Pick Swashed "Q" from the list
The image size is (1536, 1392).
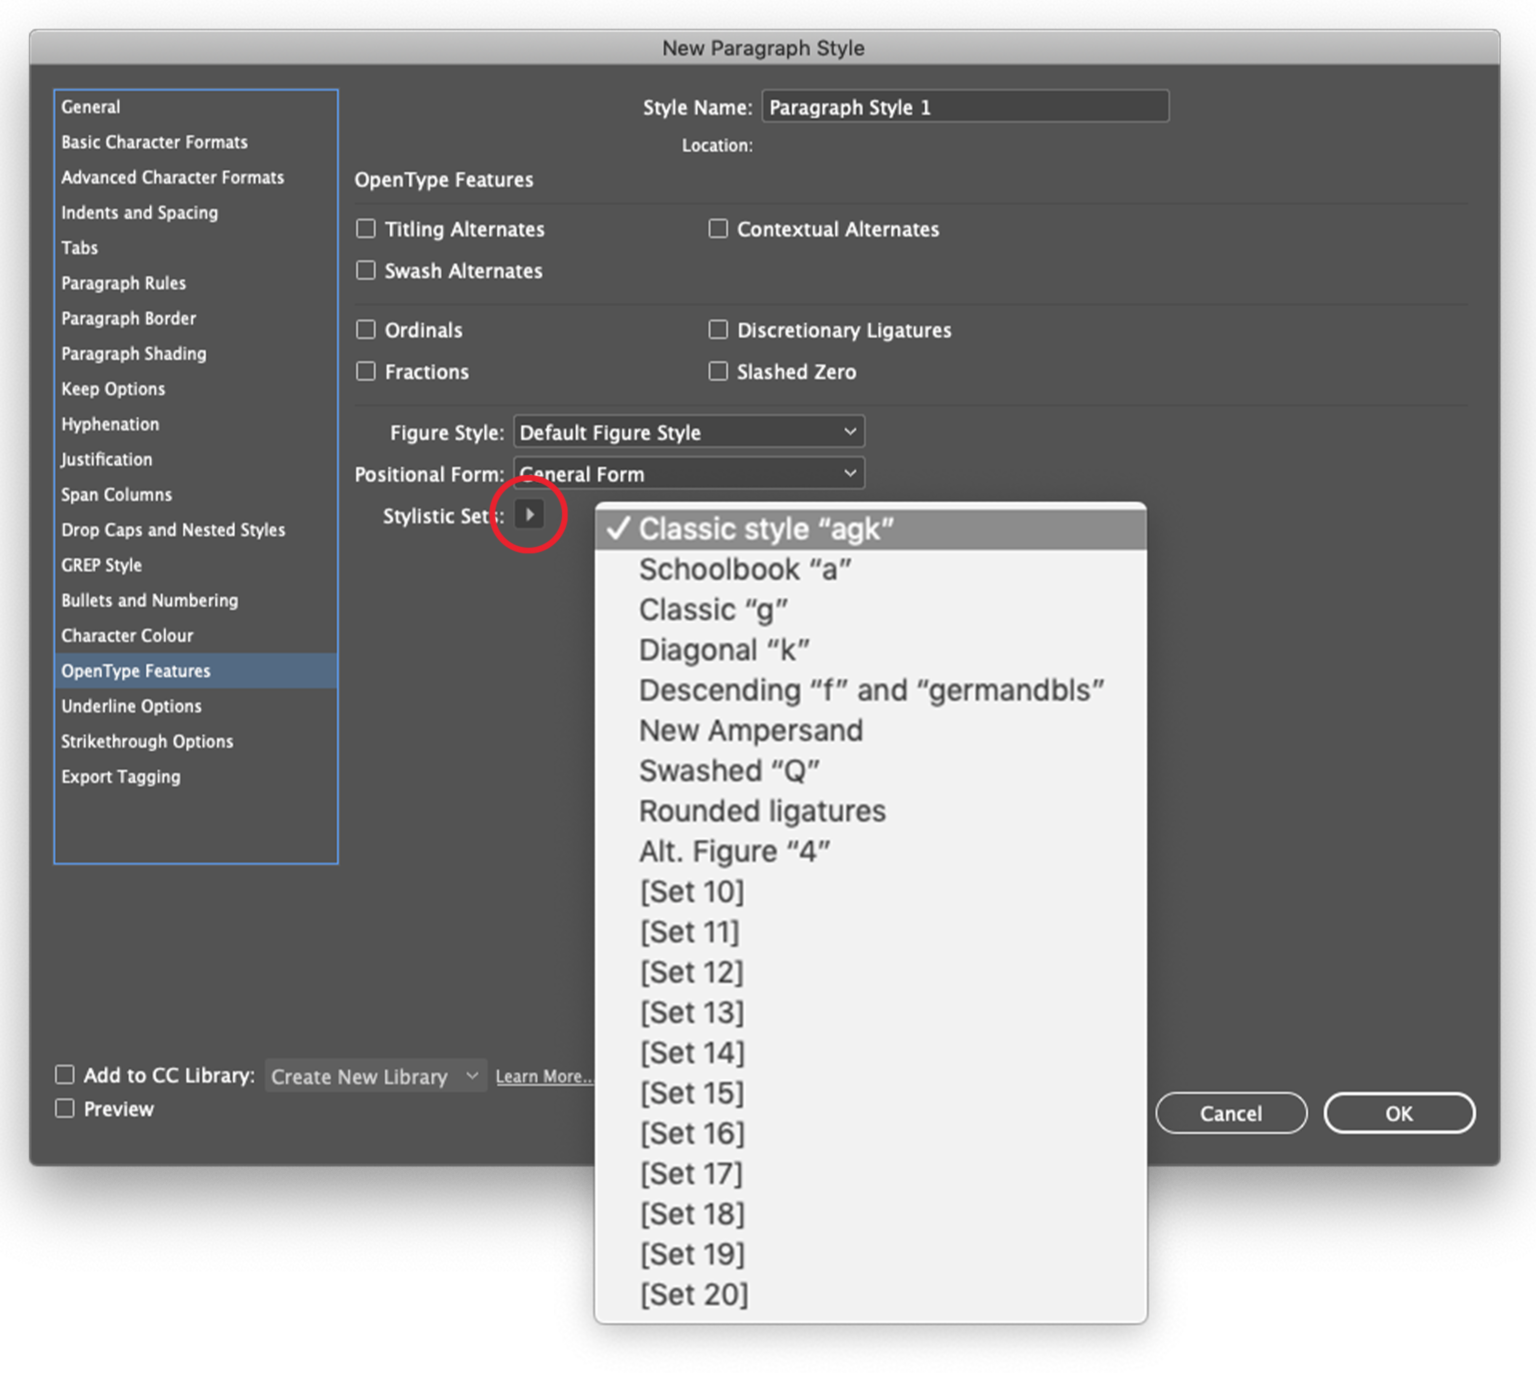click(729, 771)
